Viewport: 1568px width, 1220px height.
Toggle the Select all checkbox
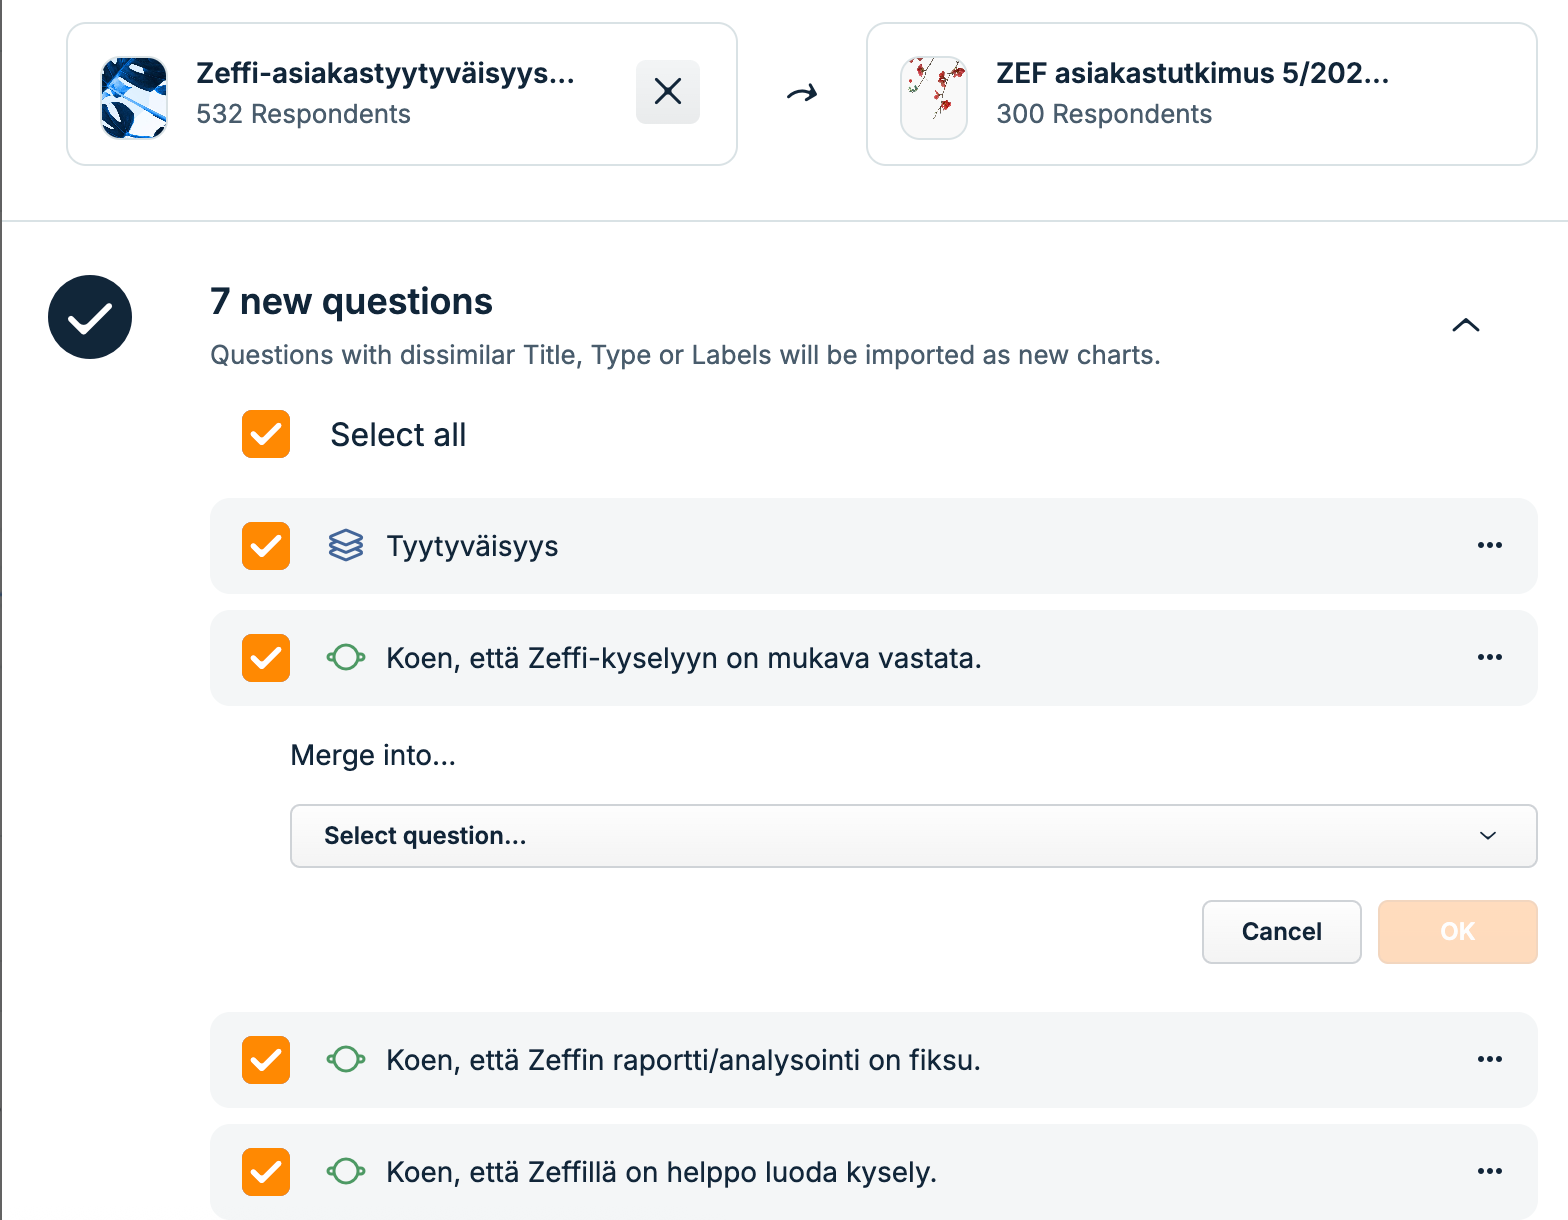tap(266, 434)
